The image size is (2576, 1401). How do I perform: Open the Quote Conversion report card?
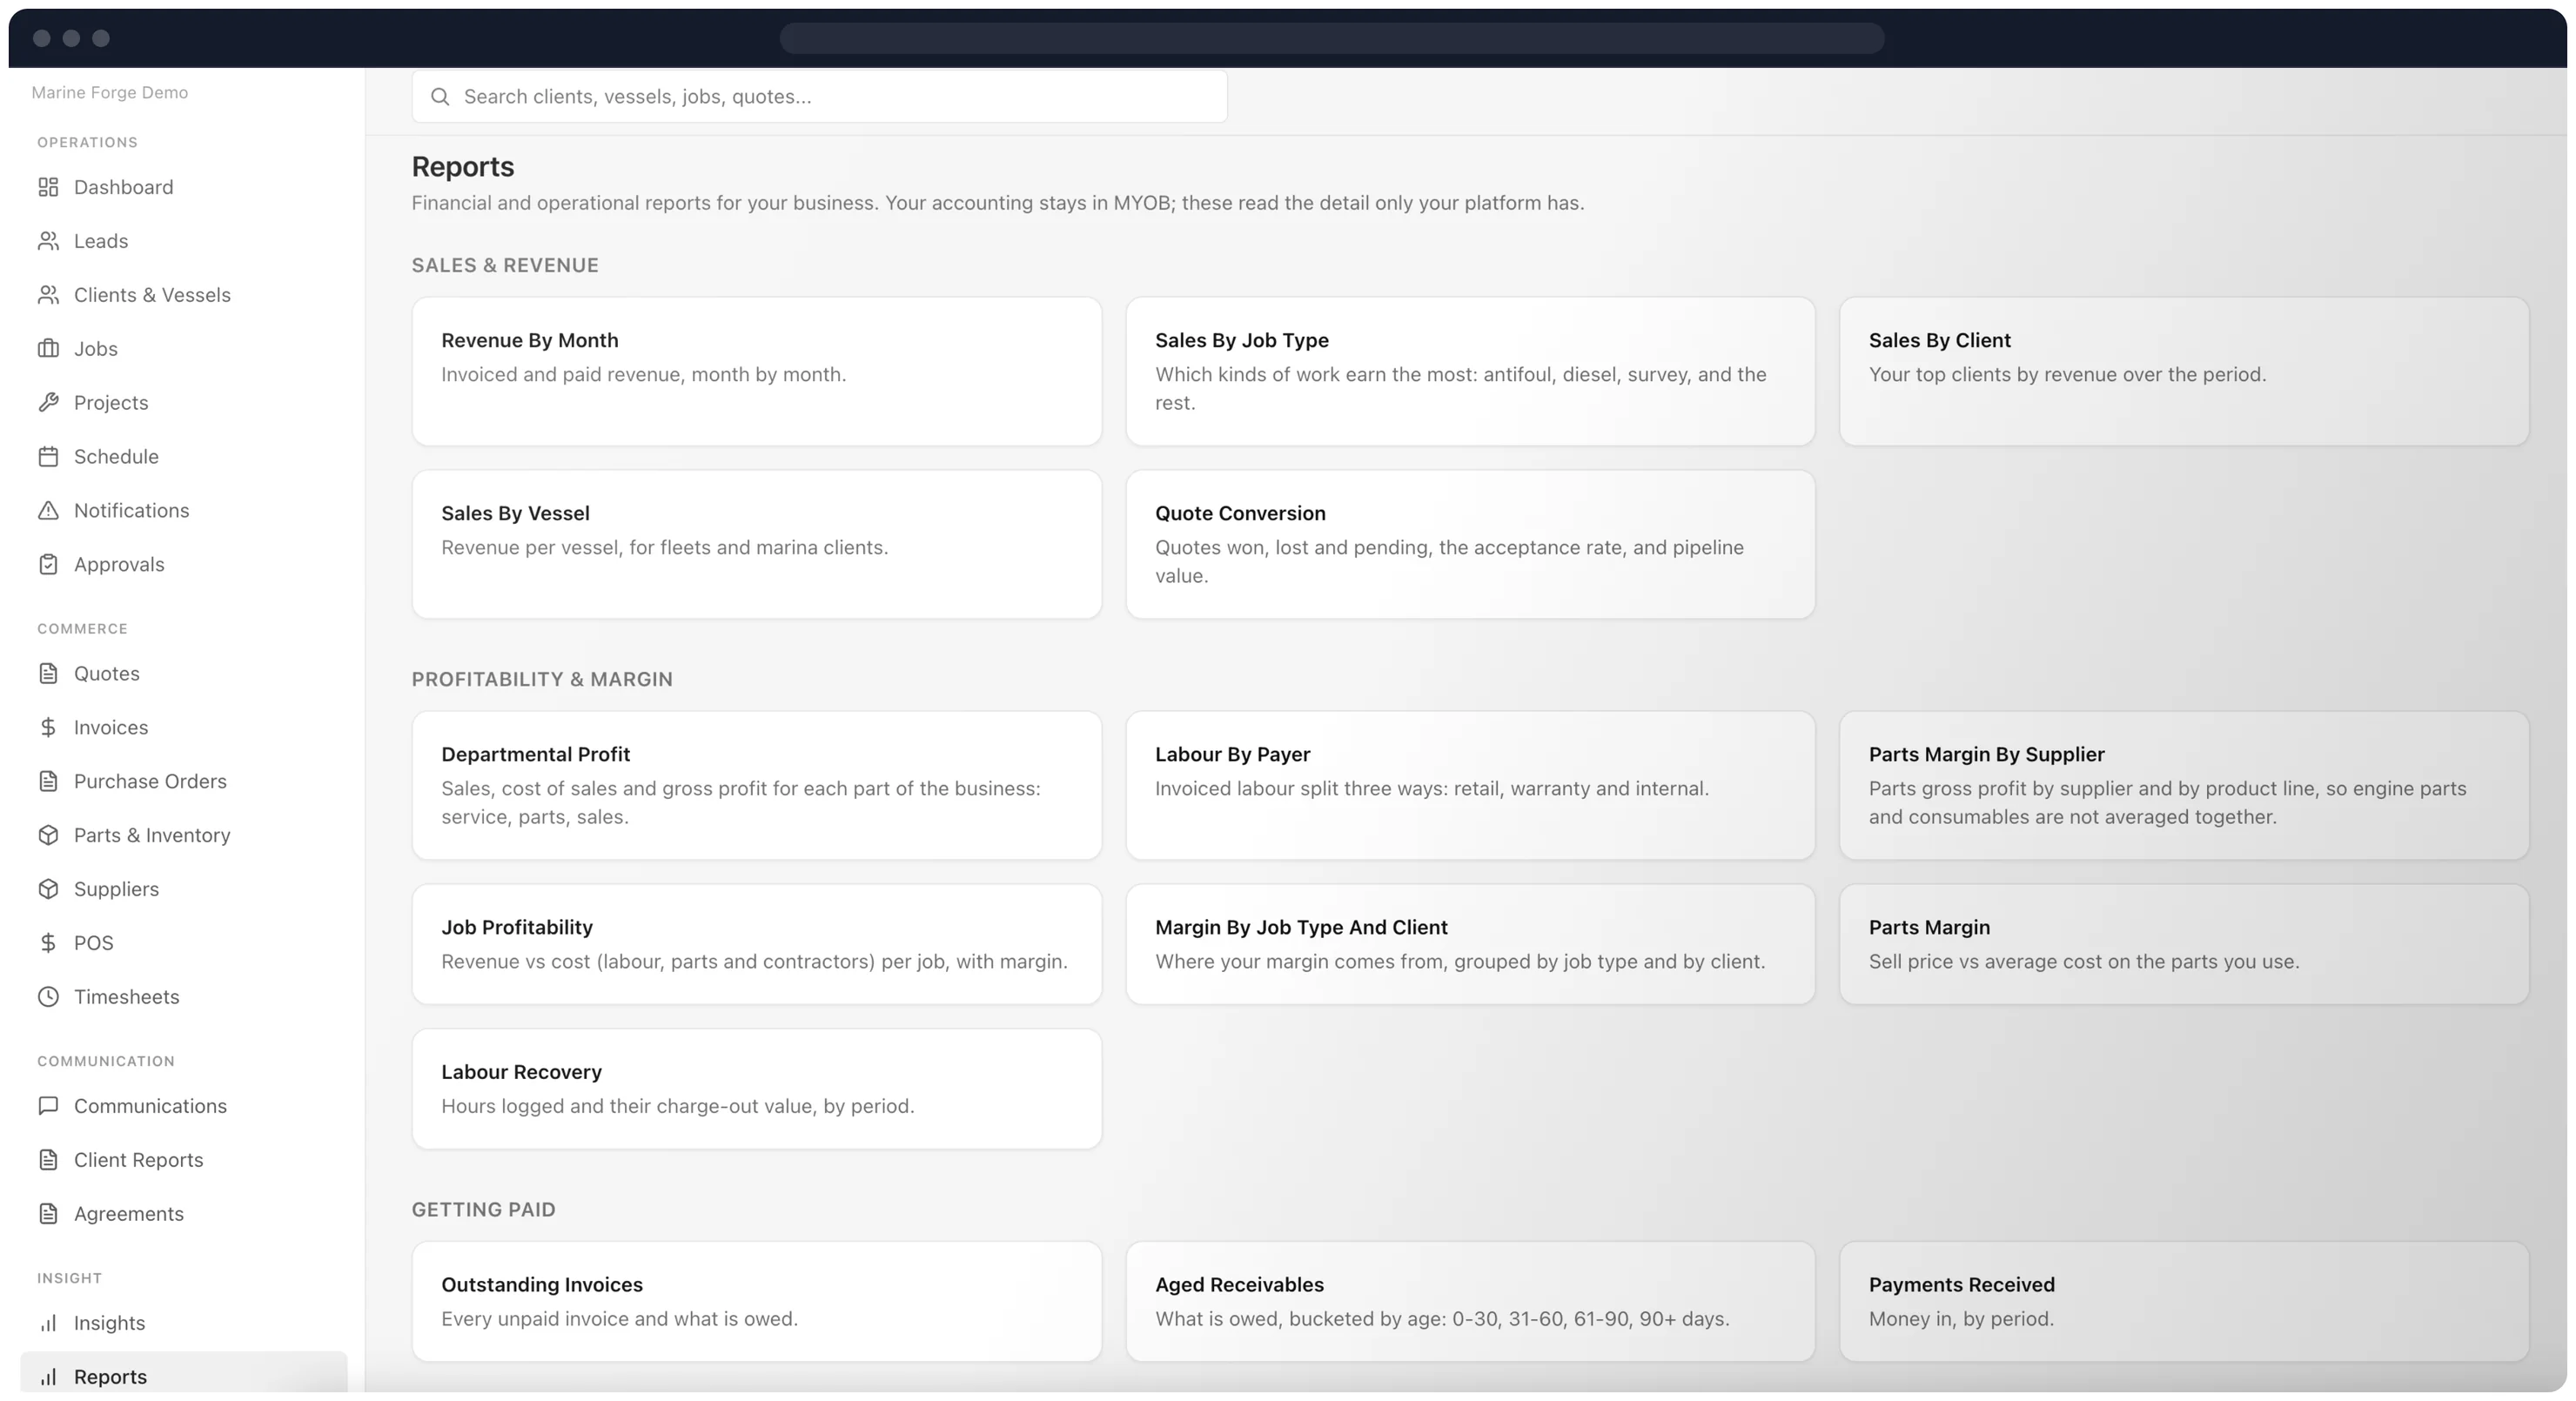[1470, 545]
